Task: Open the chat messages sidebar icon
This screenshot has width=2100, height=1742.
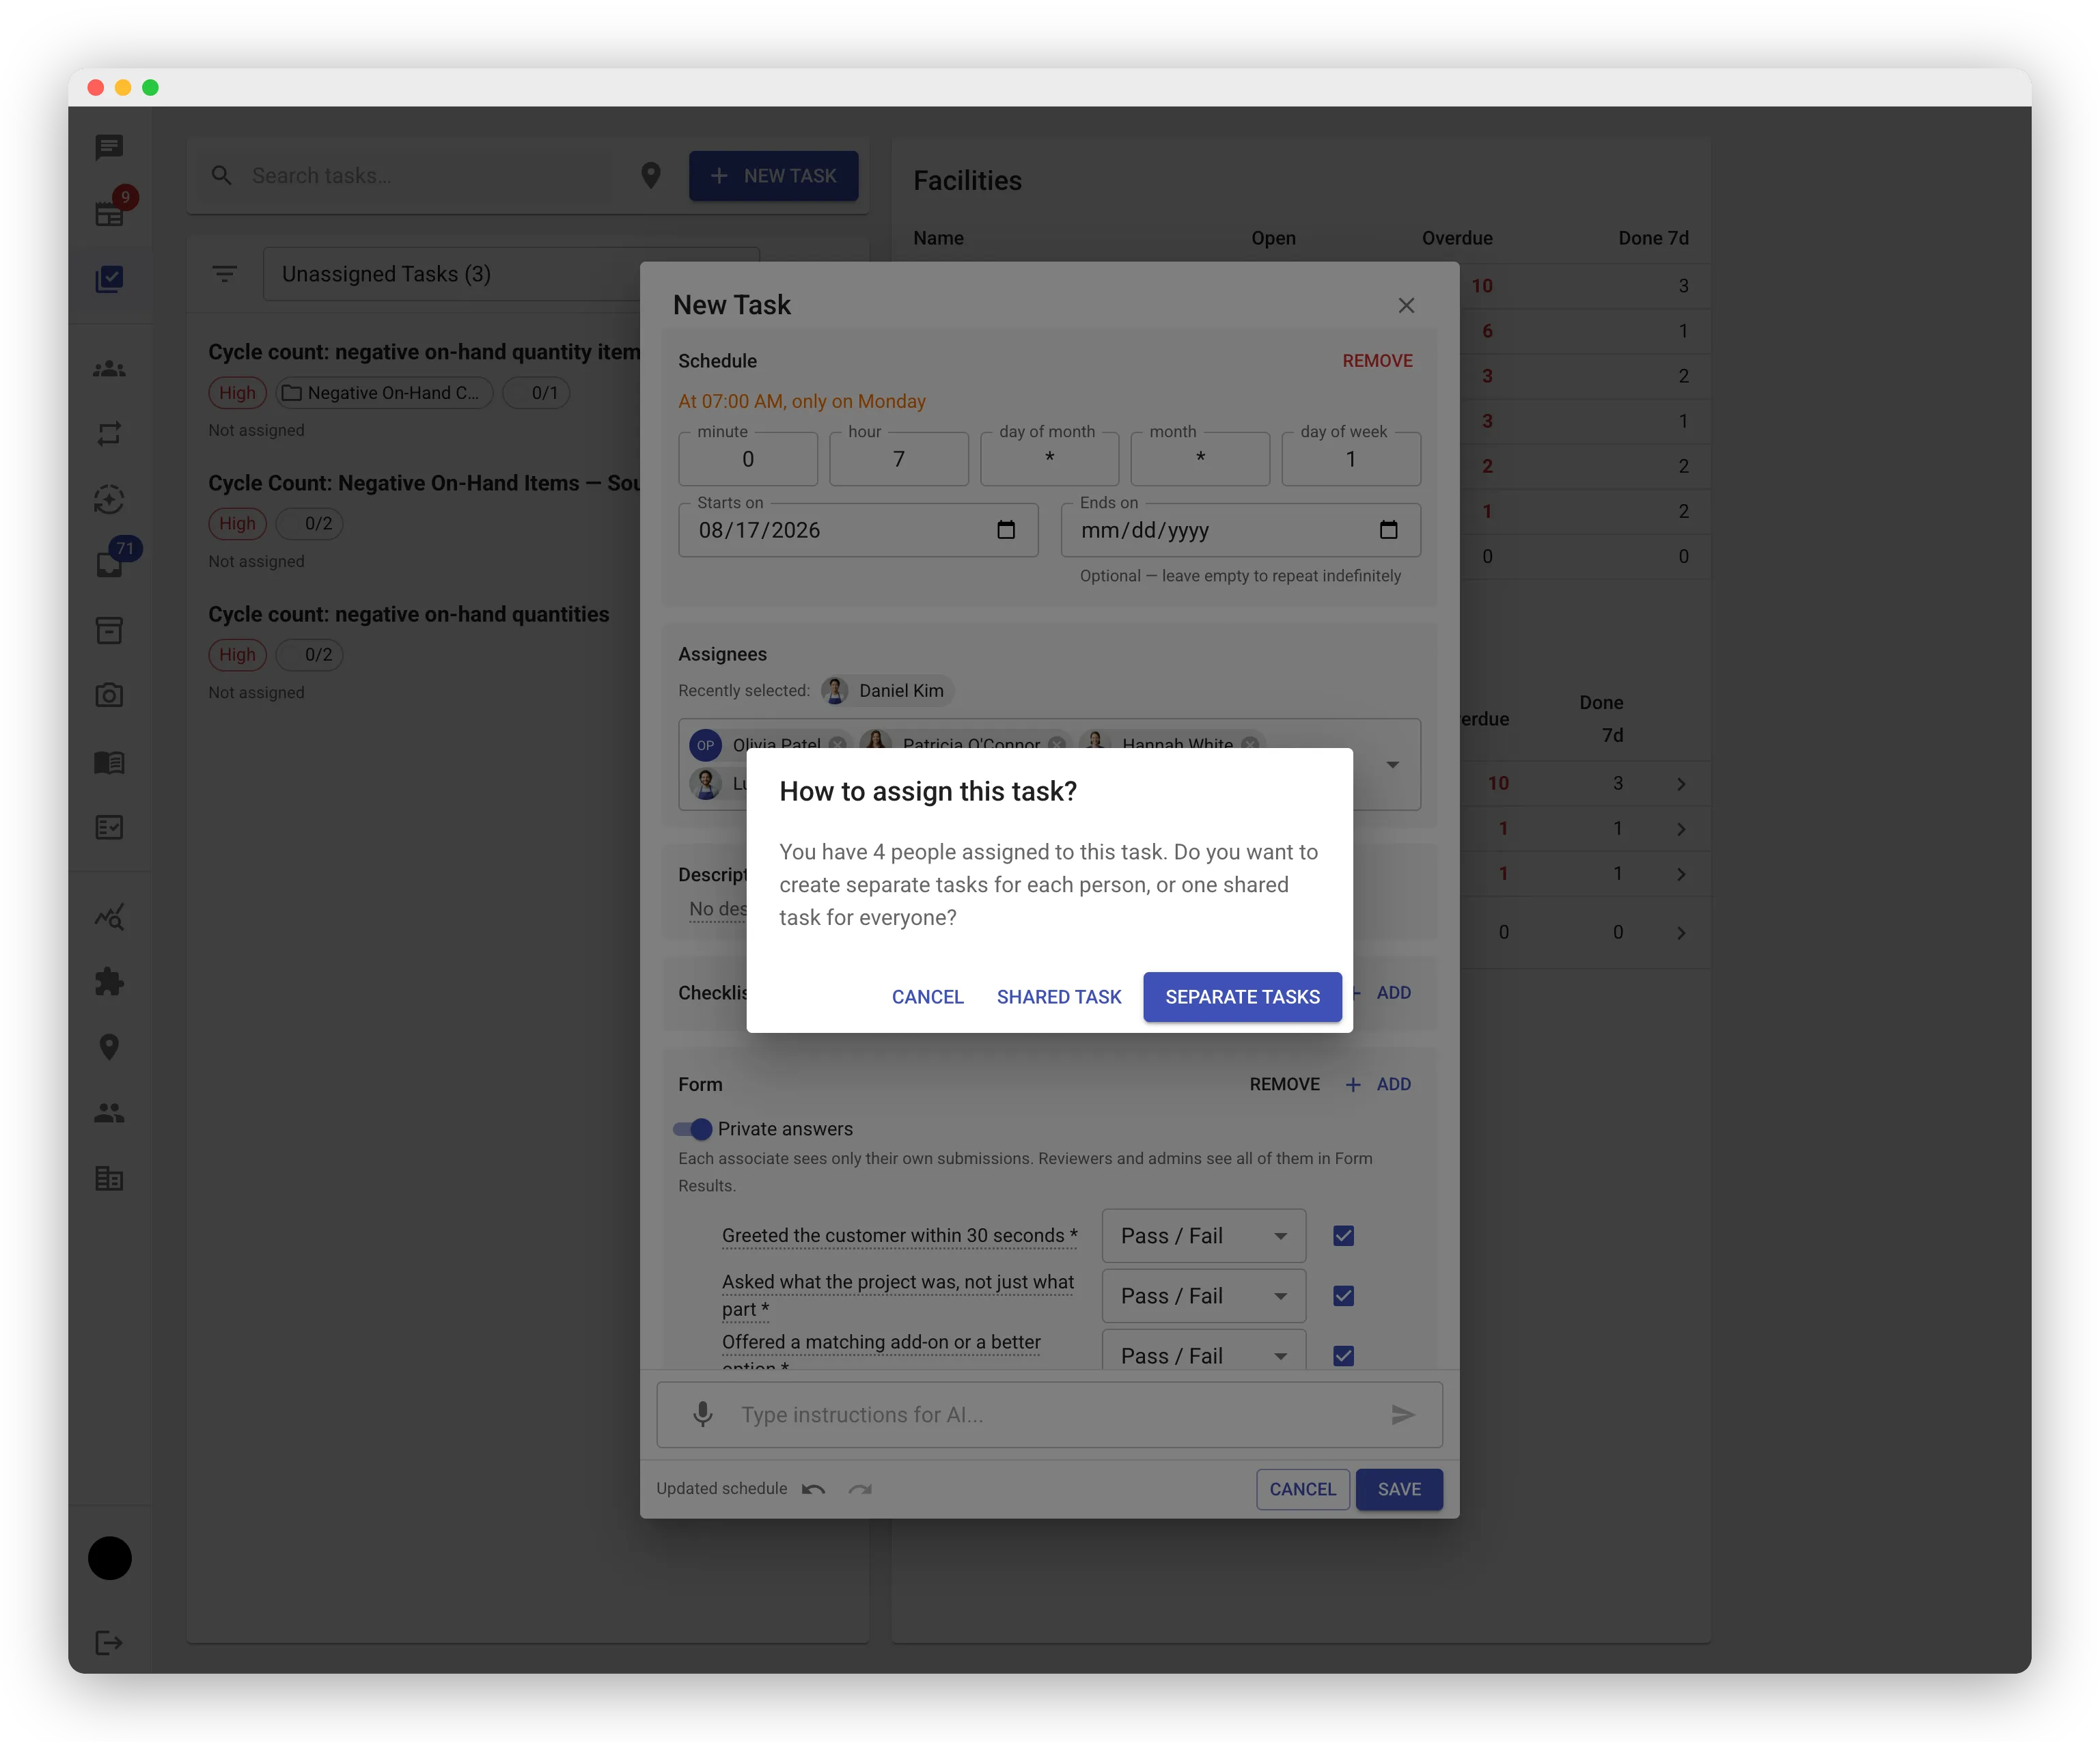Action: point(109,147)
